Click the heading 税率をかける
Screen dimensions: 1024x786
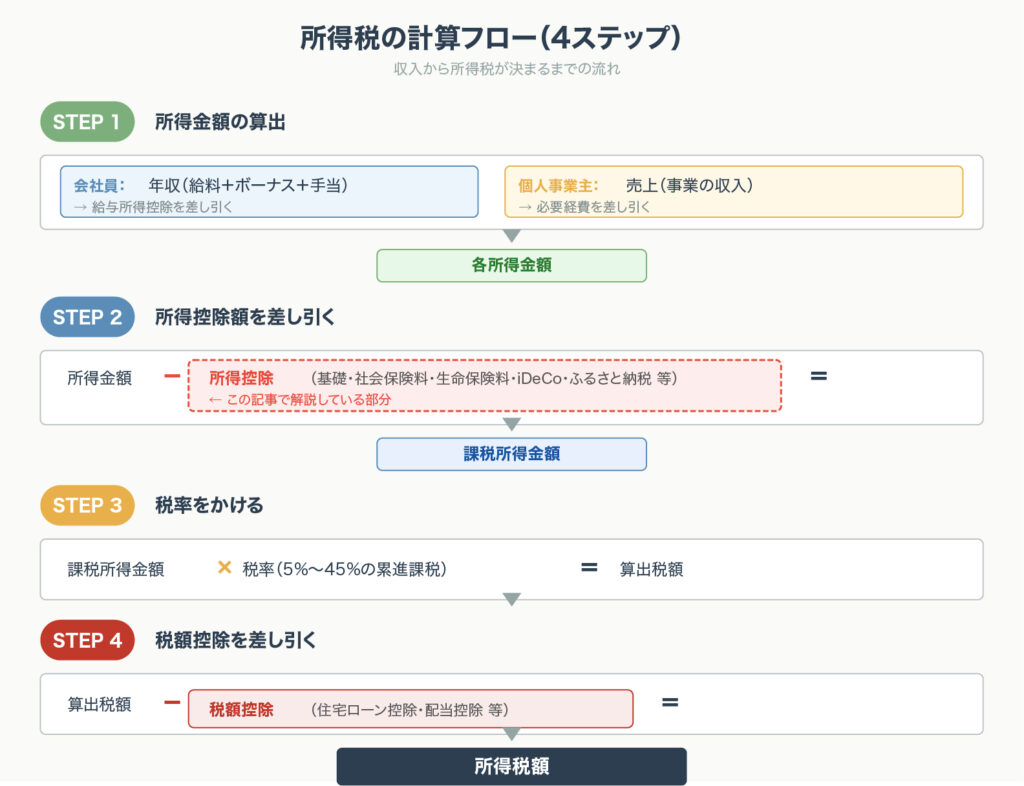pos(209,505)
